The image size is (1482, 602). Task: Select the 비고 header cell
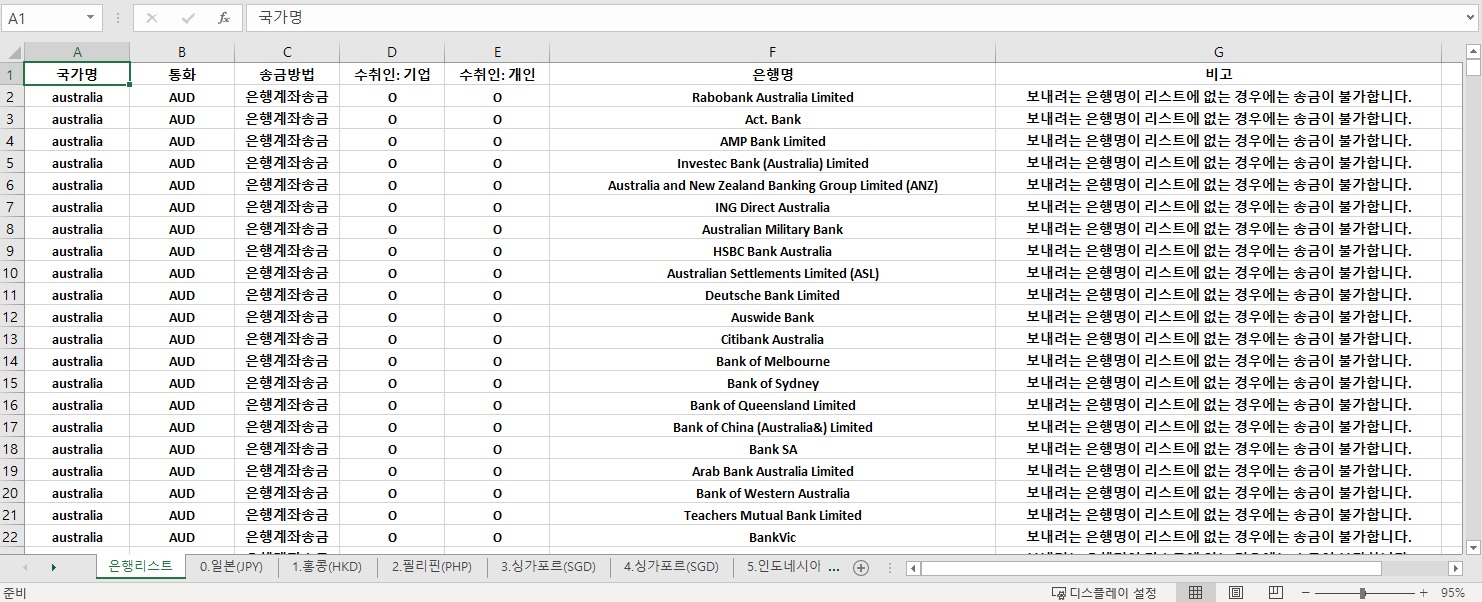point(1219,74)
